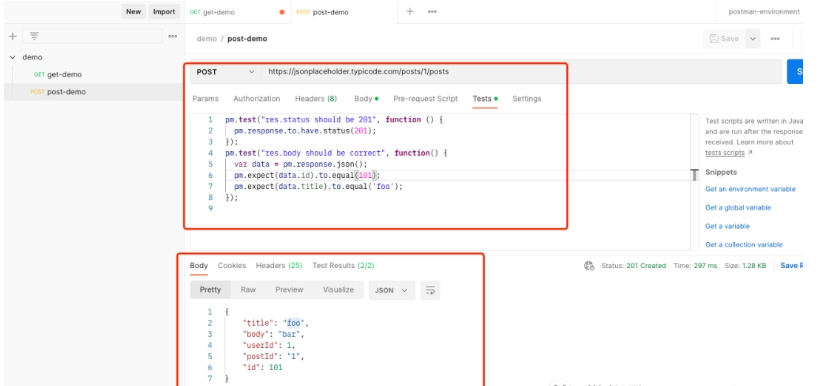Open the Tests tab
The height and width of the screenshot is (386, 826).
click(x=485, y=98)
